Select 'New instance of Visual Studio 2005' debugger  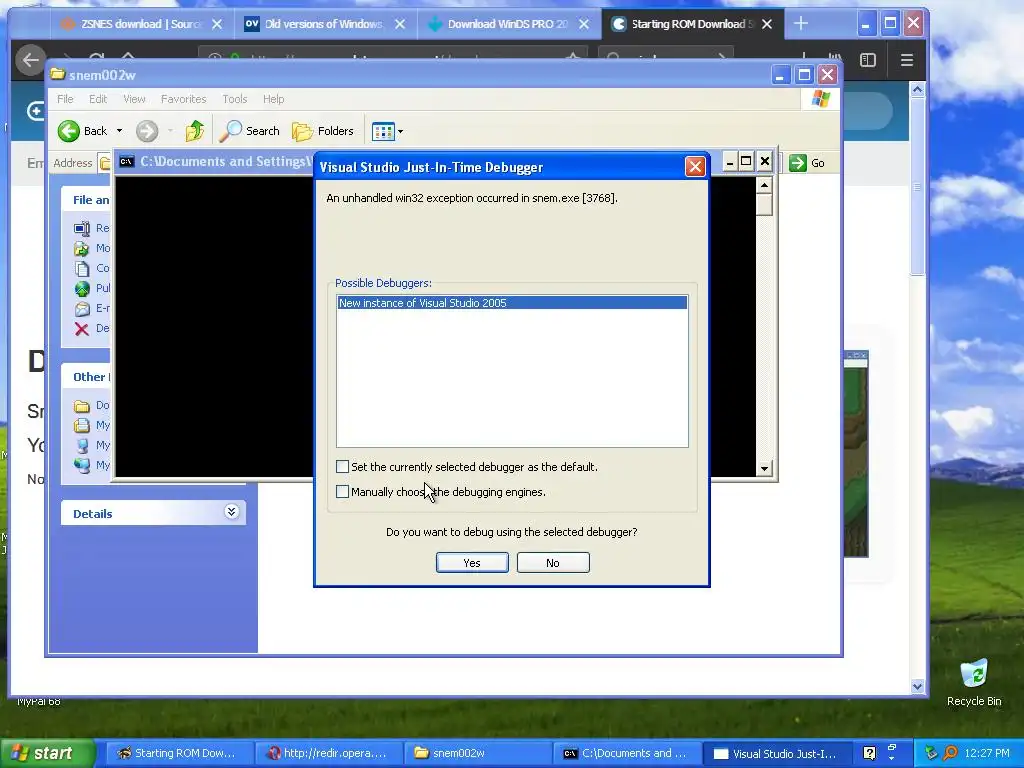tap(512, 303)
